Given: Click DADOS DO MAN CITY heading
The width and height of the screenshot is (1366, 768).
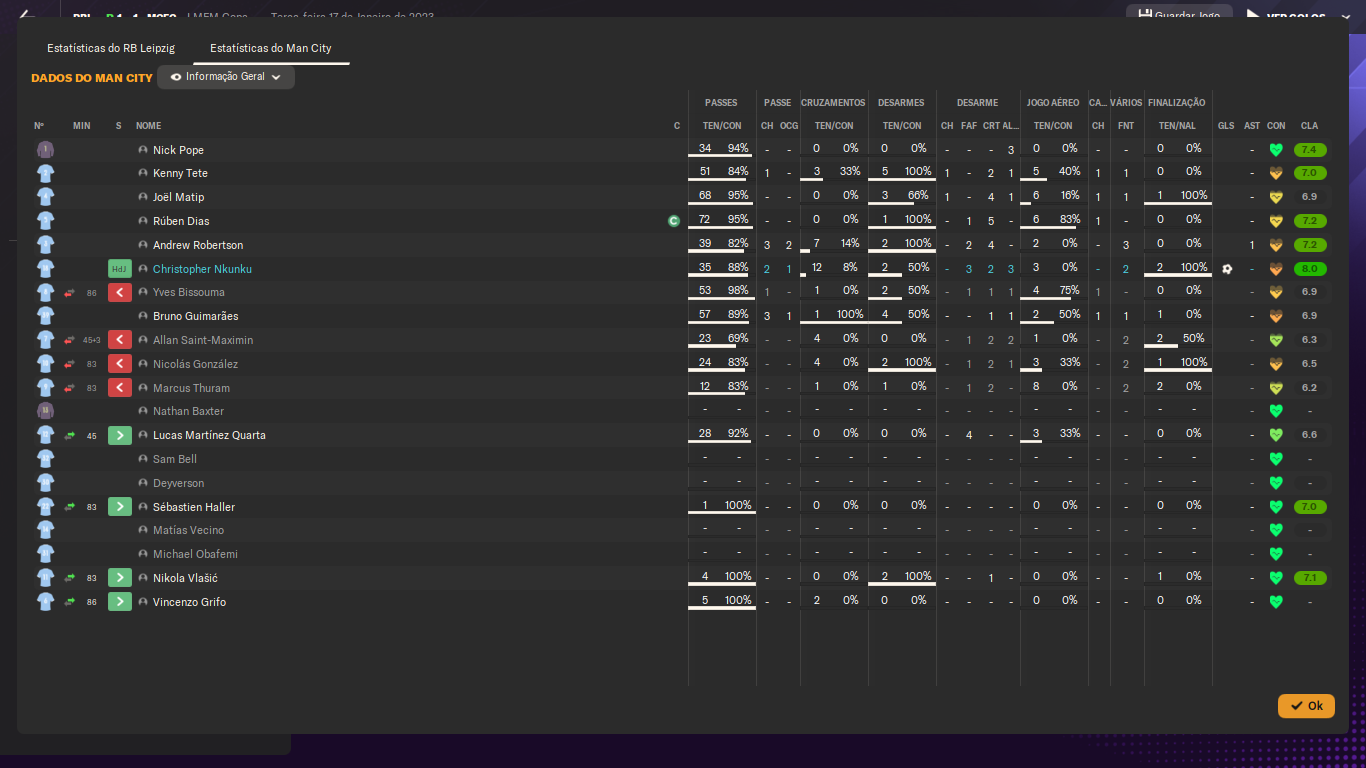Looking at the screenshot, I should 92,78.
